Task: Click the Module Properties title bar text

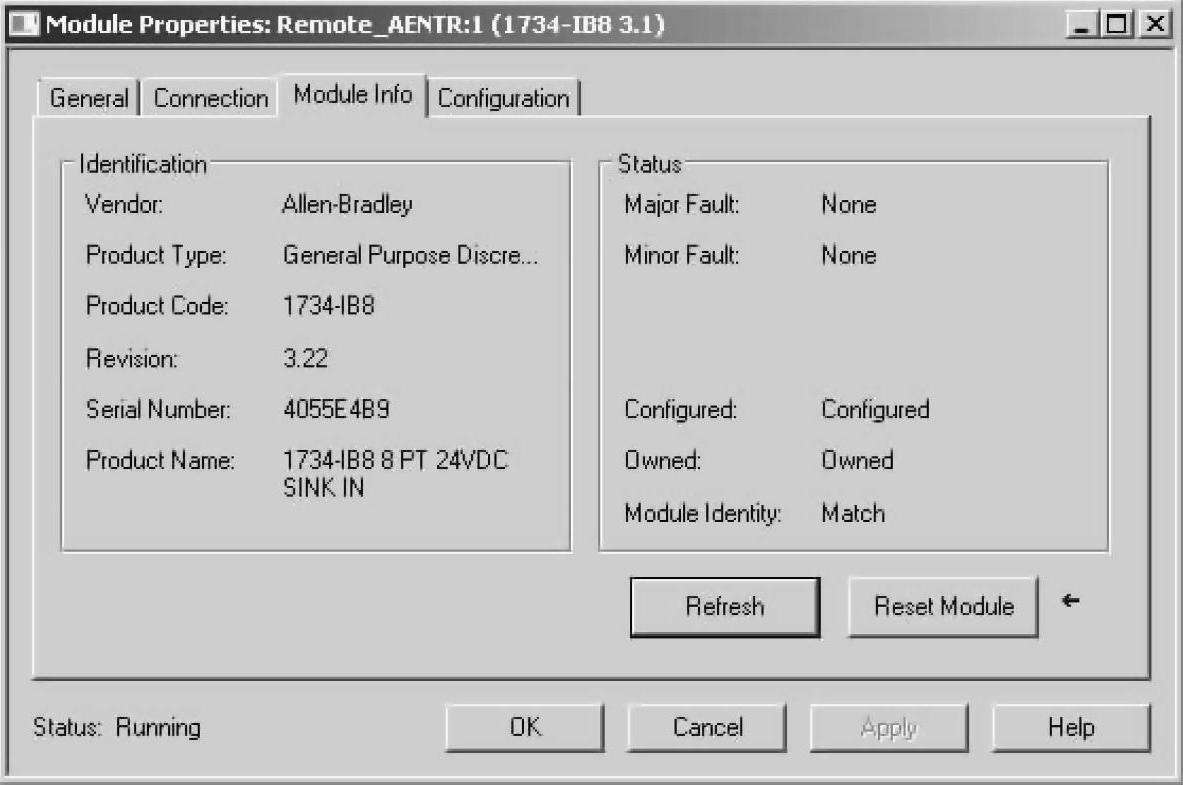Action: 355,24
